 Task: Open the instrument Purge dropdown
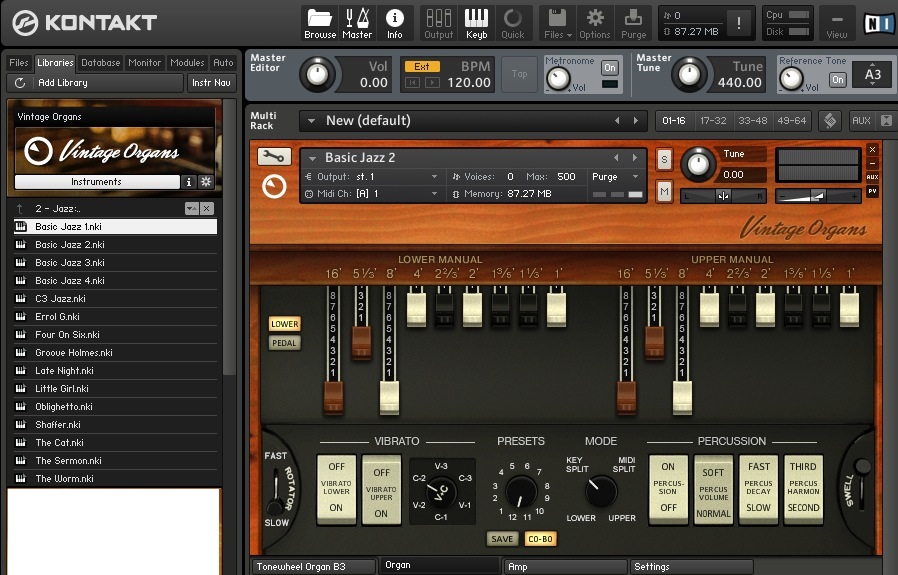(635, 177)
